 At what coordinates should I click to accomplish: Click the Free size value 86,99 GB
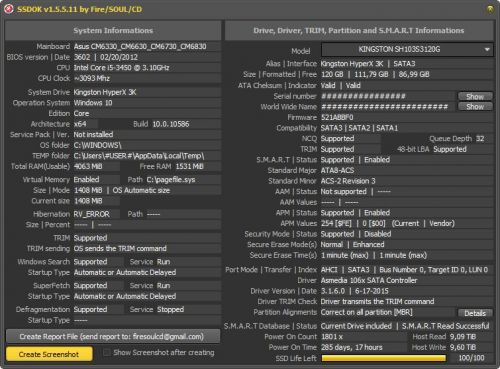pyautogui.click(x=414, y=74)
